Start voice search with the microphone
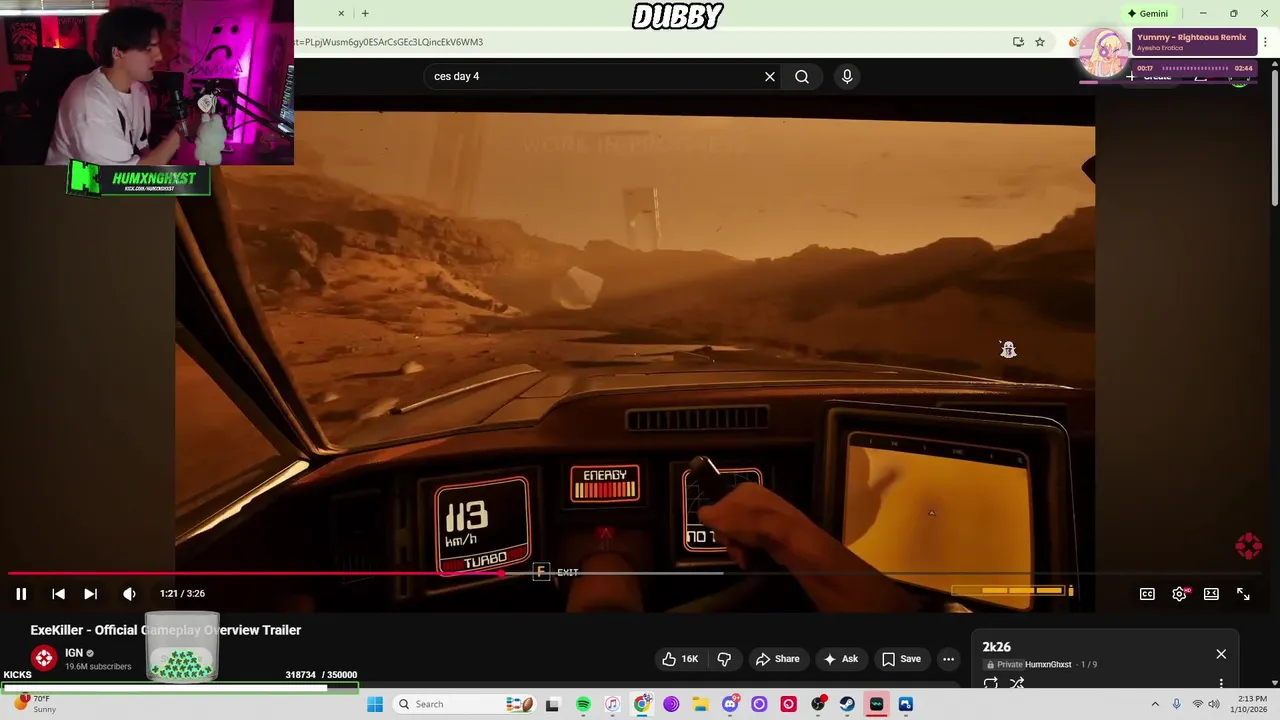The height and width of the screenshot is (720, 1280). point(847,76)
